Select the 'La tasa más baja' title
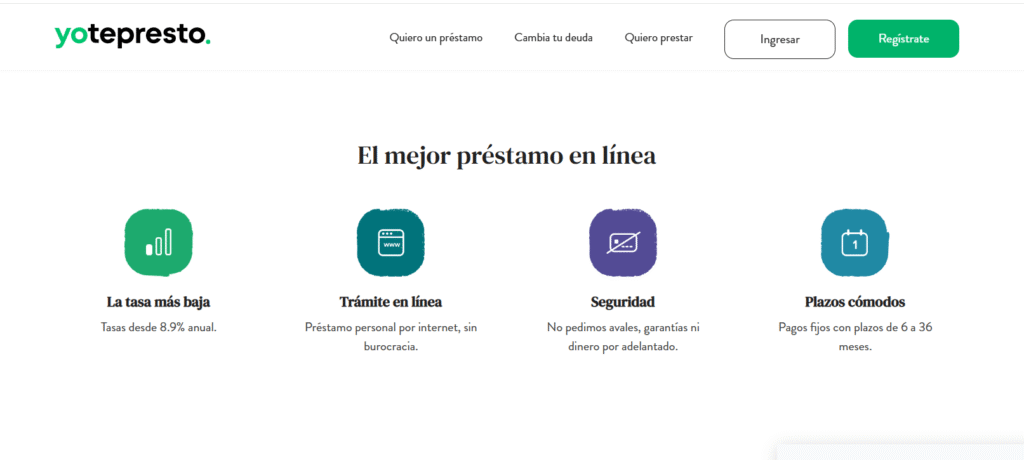This screenshot has width=1024, height=460. [159, 303]
